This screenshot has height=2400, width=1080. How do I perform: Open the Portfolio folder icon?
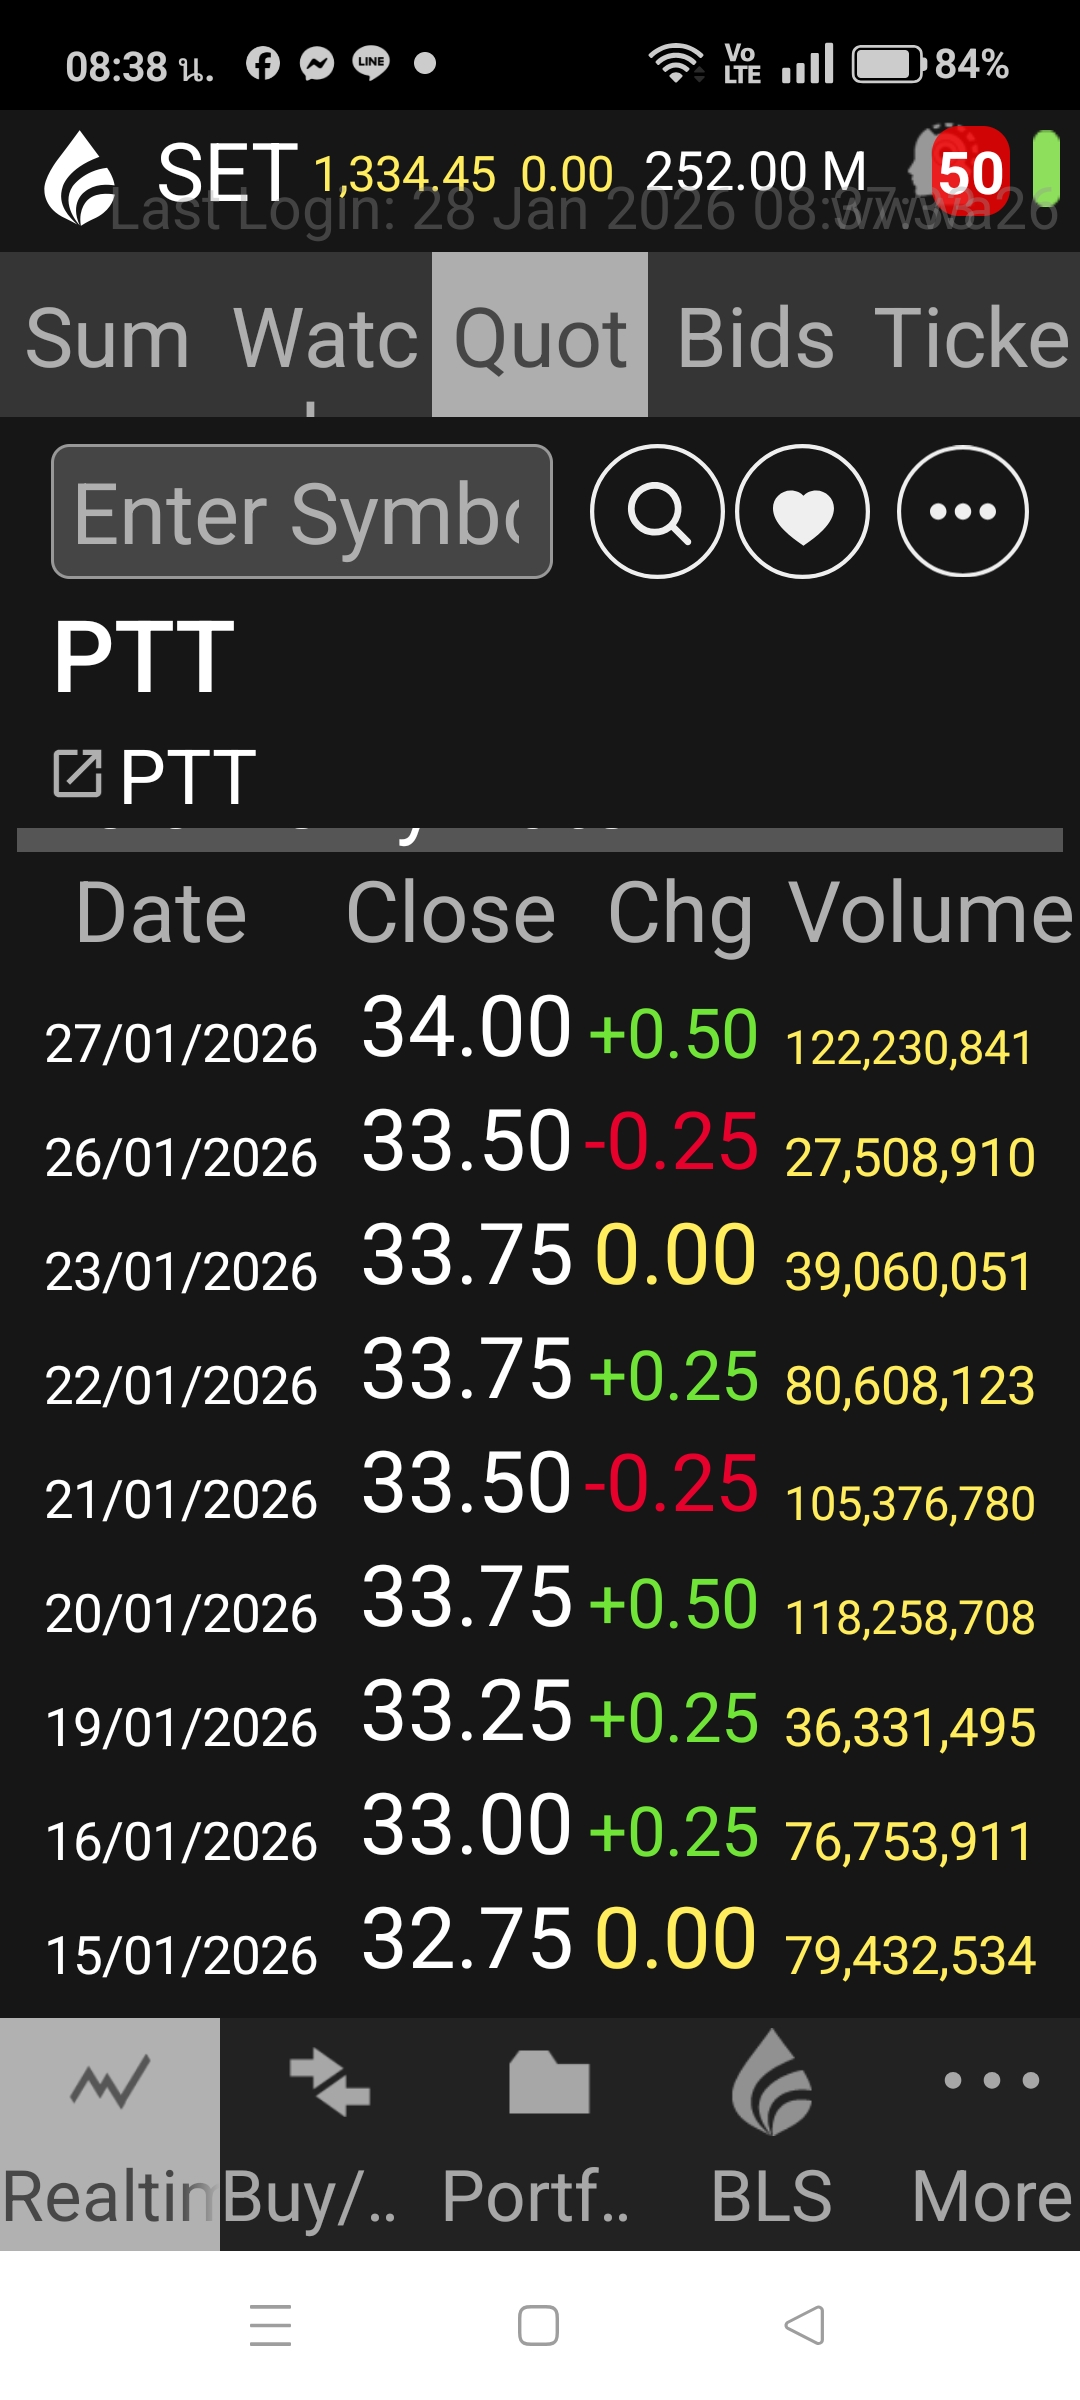[x=549, y=2084]
